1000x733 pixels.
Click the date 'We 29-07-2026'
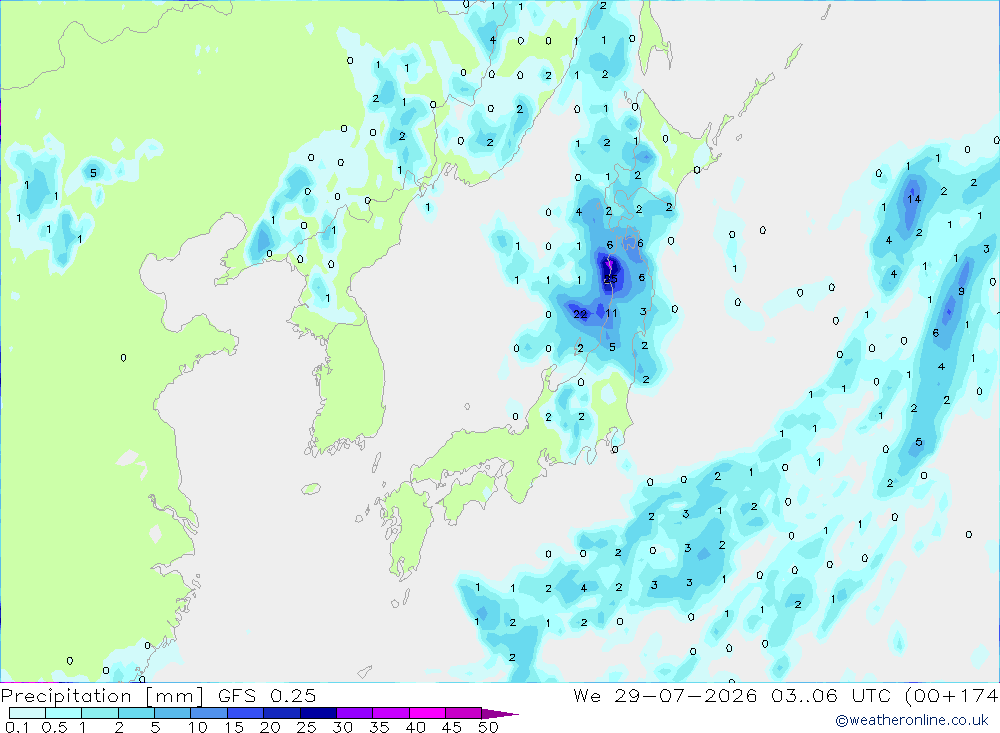click(665, 695)
